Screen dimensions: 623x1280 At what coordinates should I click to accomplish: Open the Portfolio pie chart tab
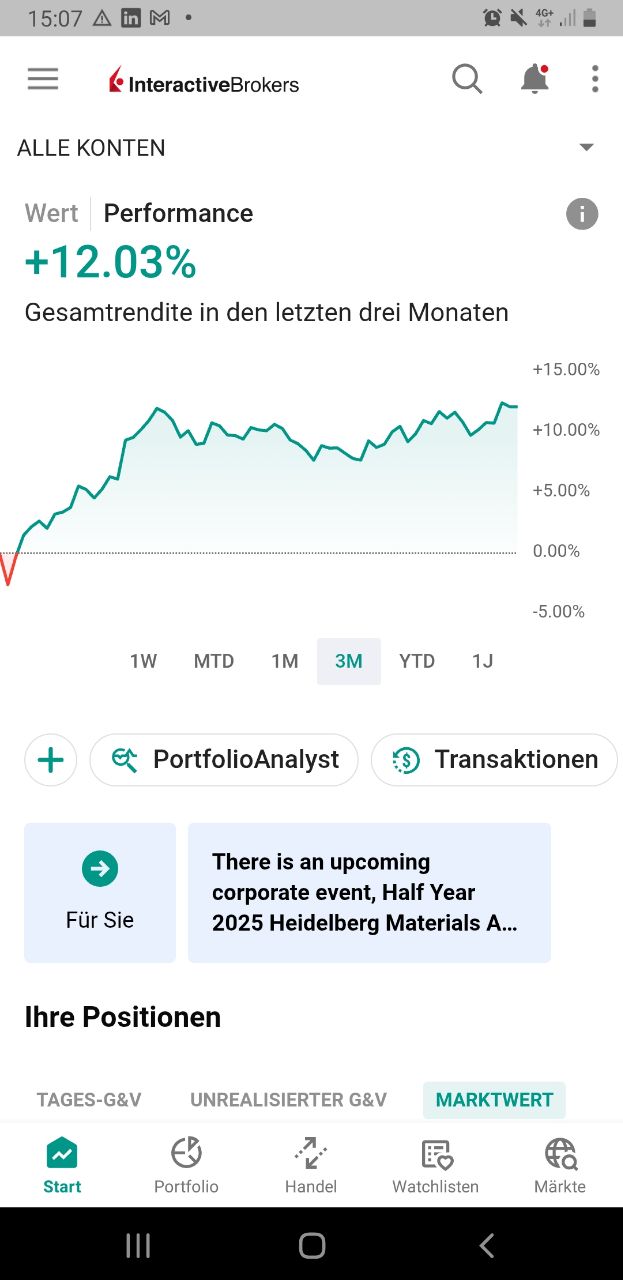pyautogui.click(x=186, y=1166)
